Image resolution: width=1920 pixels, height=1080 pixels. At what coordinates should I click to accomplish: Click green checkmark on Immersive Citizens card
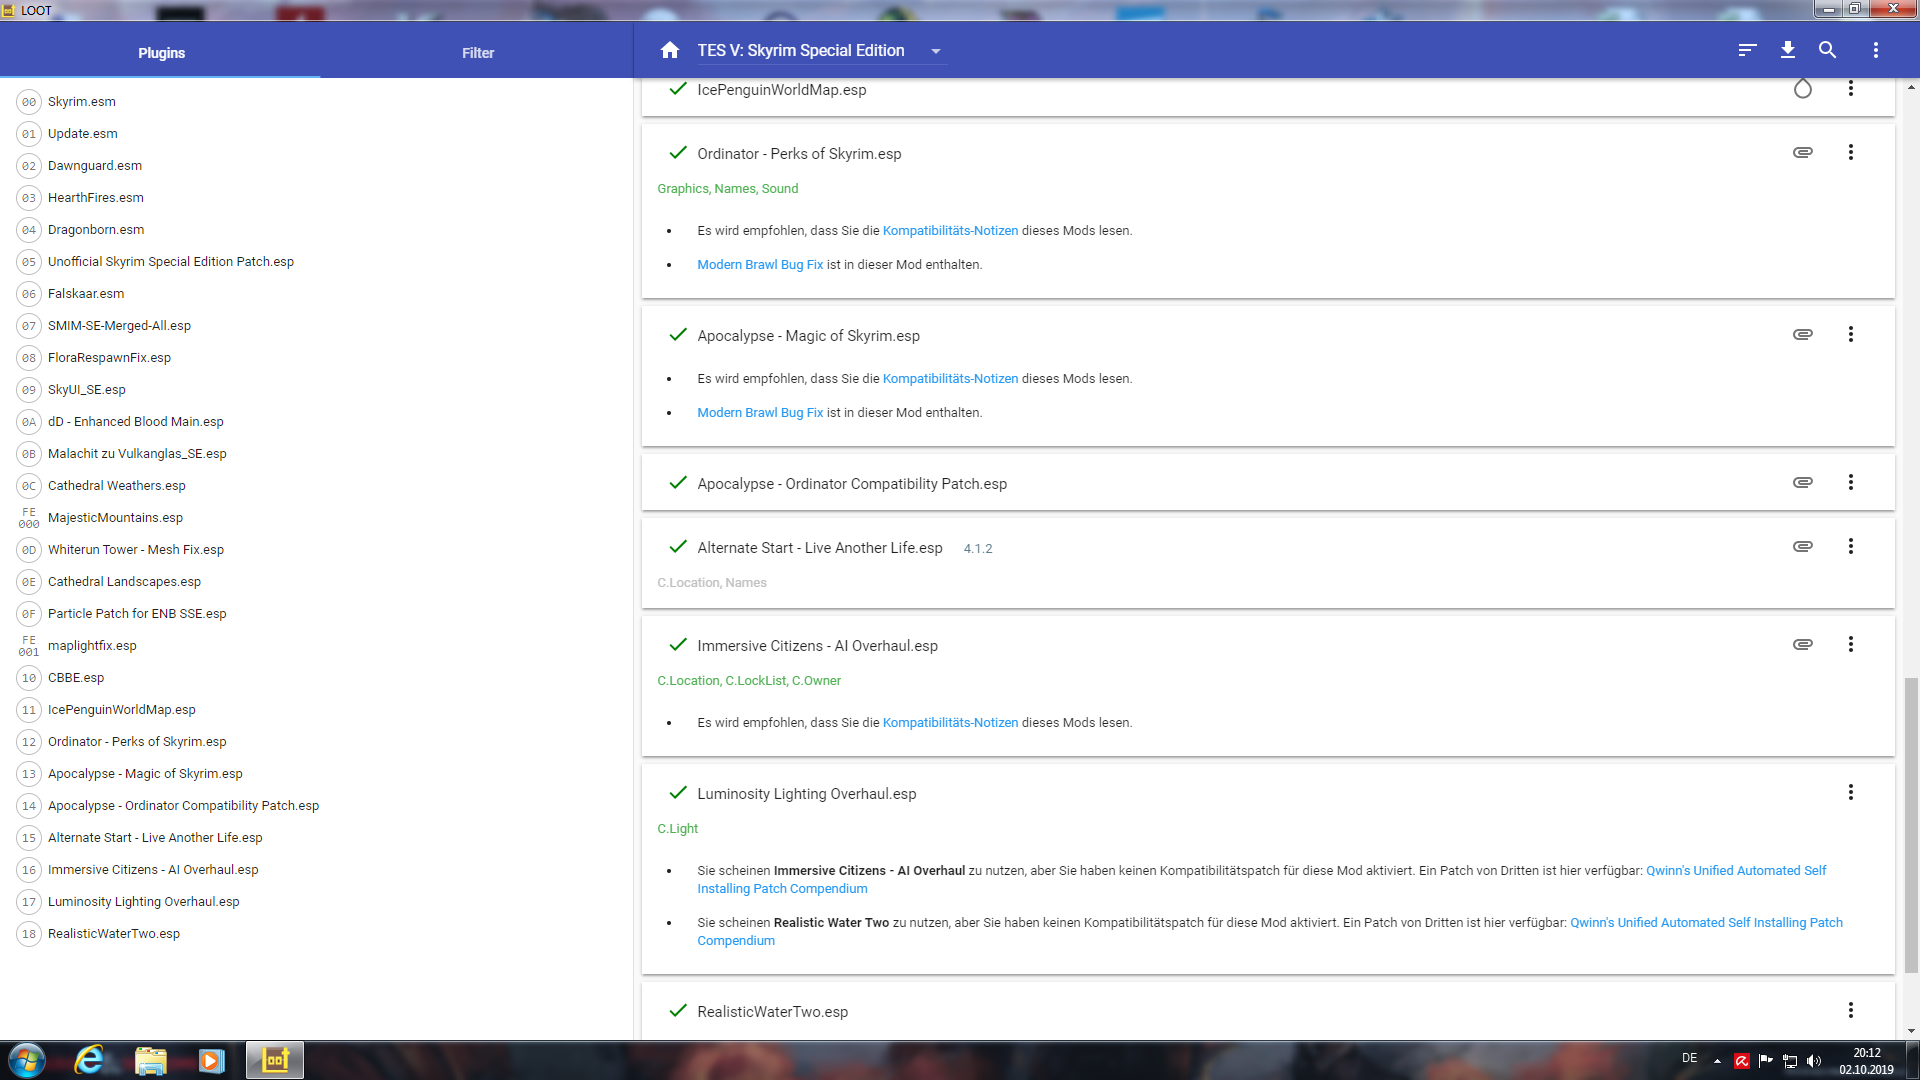pos(678,645)
